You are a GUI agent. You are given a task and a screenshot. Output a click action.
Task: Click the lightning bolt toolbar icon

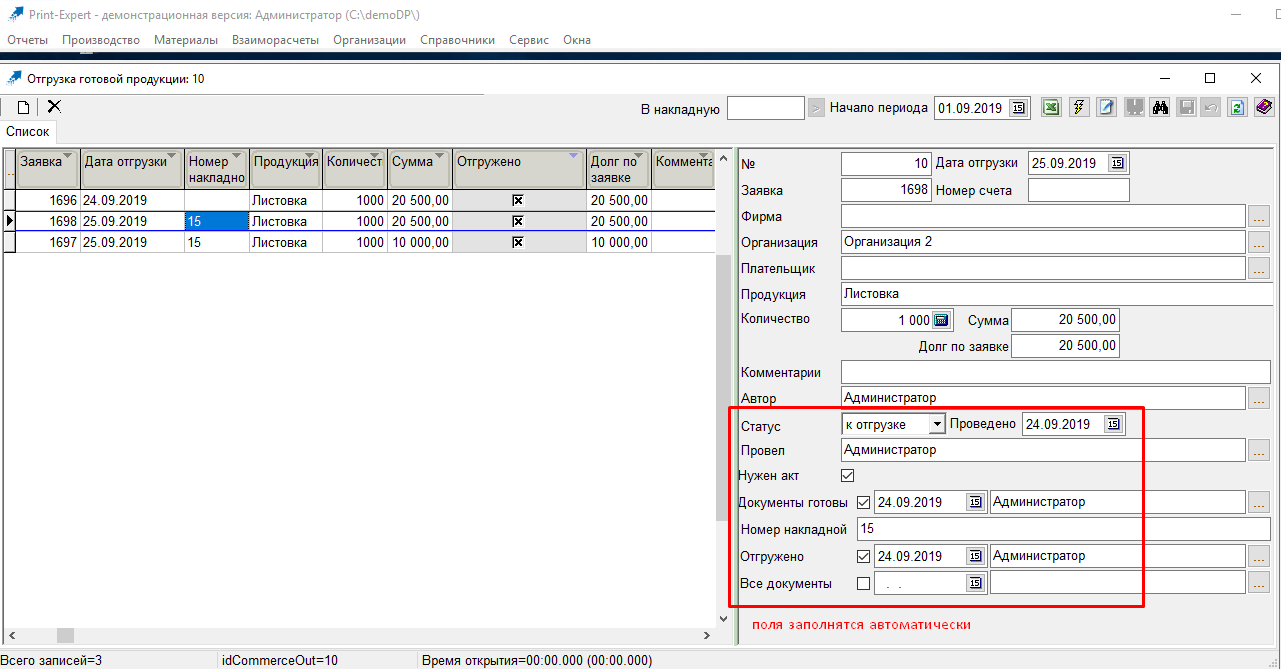pos(1079,108)
